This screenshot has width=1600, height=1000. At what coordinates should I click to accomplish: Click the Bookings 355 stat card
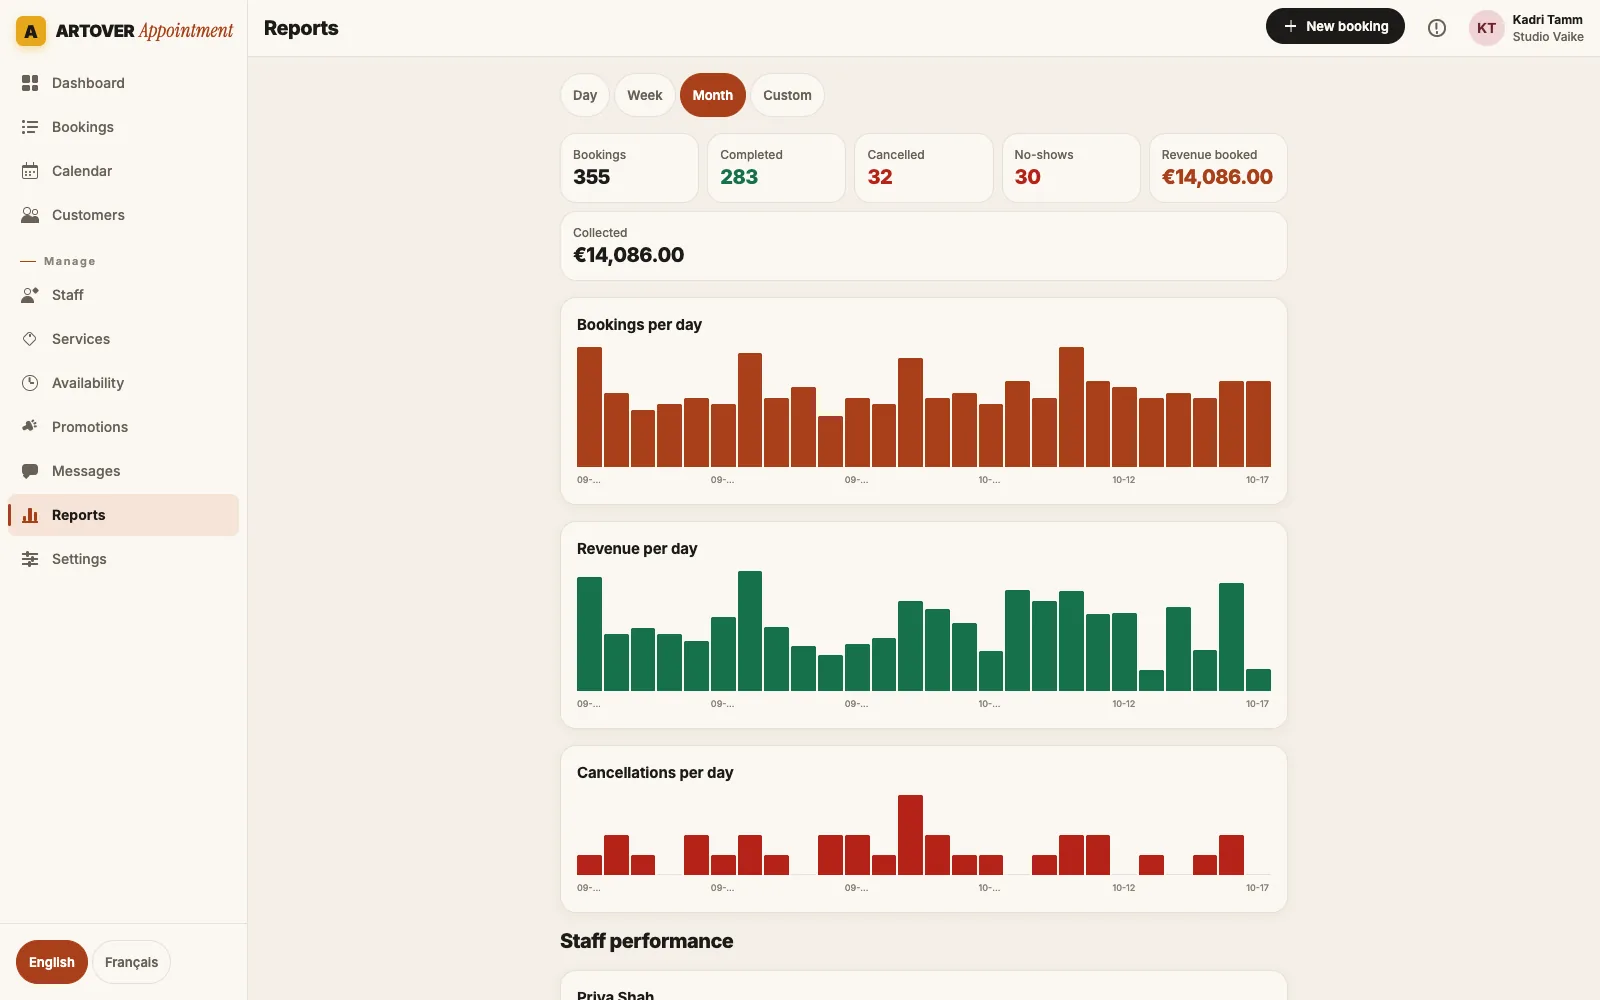pyautogui.click(x=629, y=168)
